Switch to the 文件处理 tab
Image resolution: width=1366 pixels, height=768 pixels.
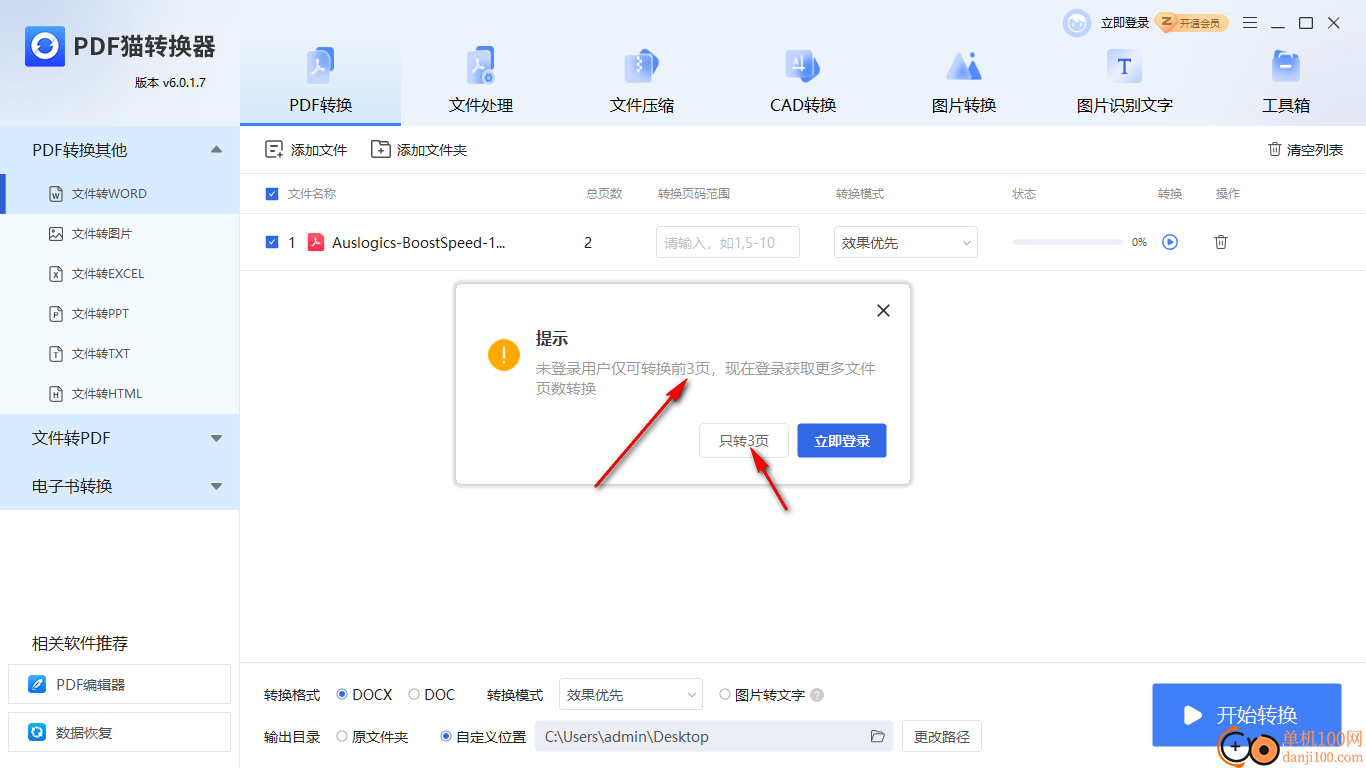coord(481,82)
